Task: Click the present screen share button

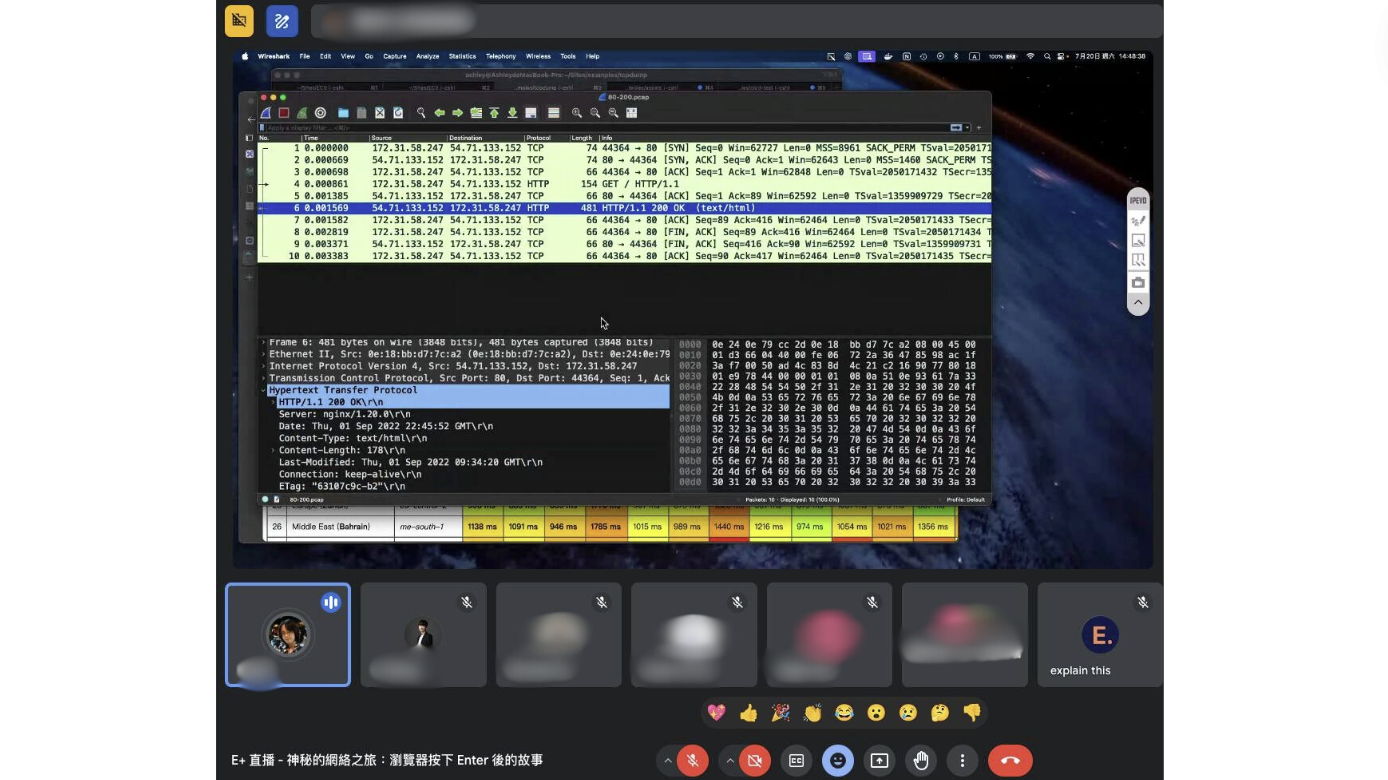Action: (879, 761)
